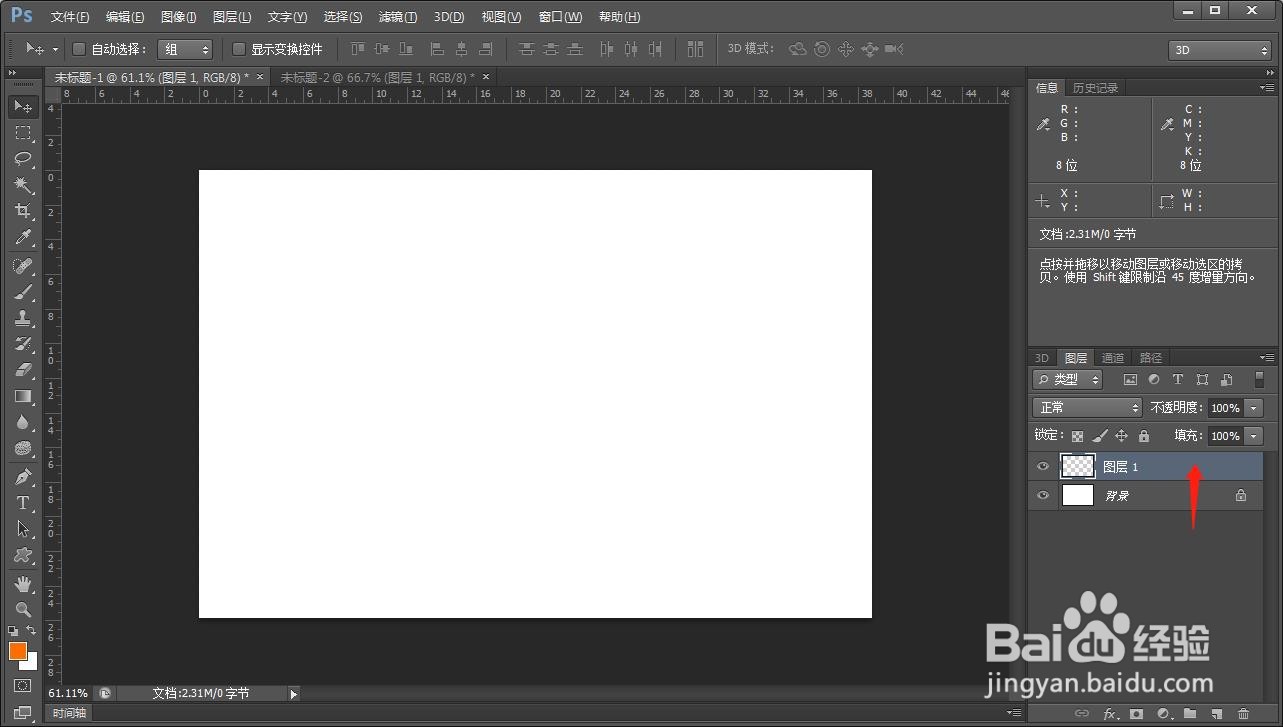Switch to the 未标题-2 document tab

point(377,77)
